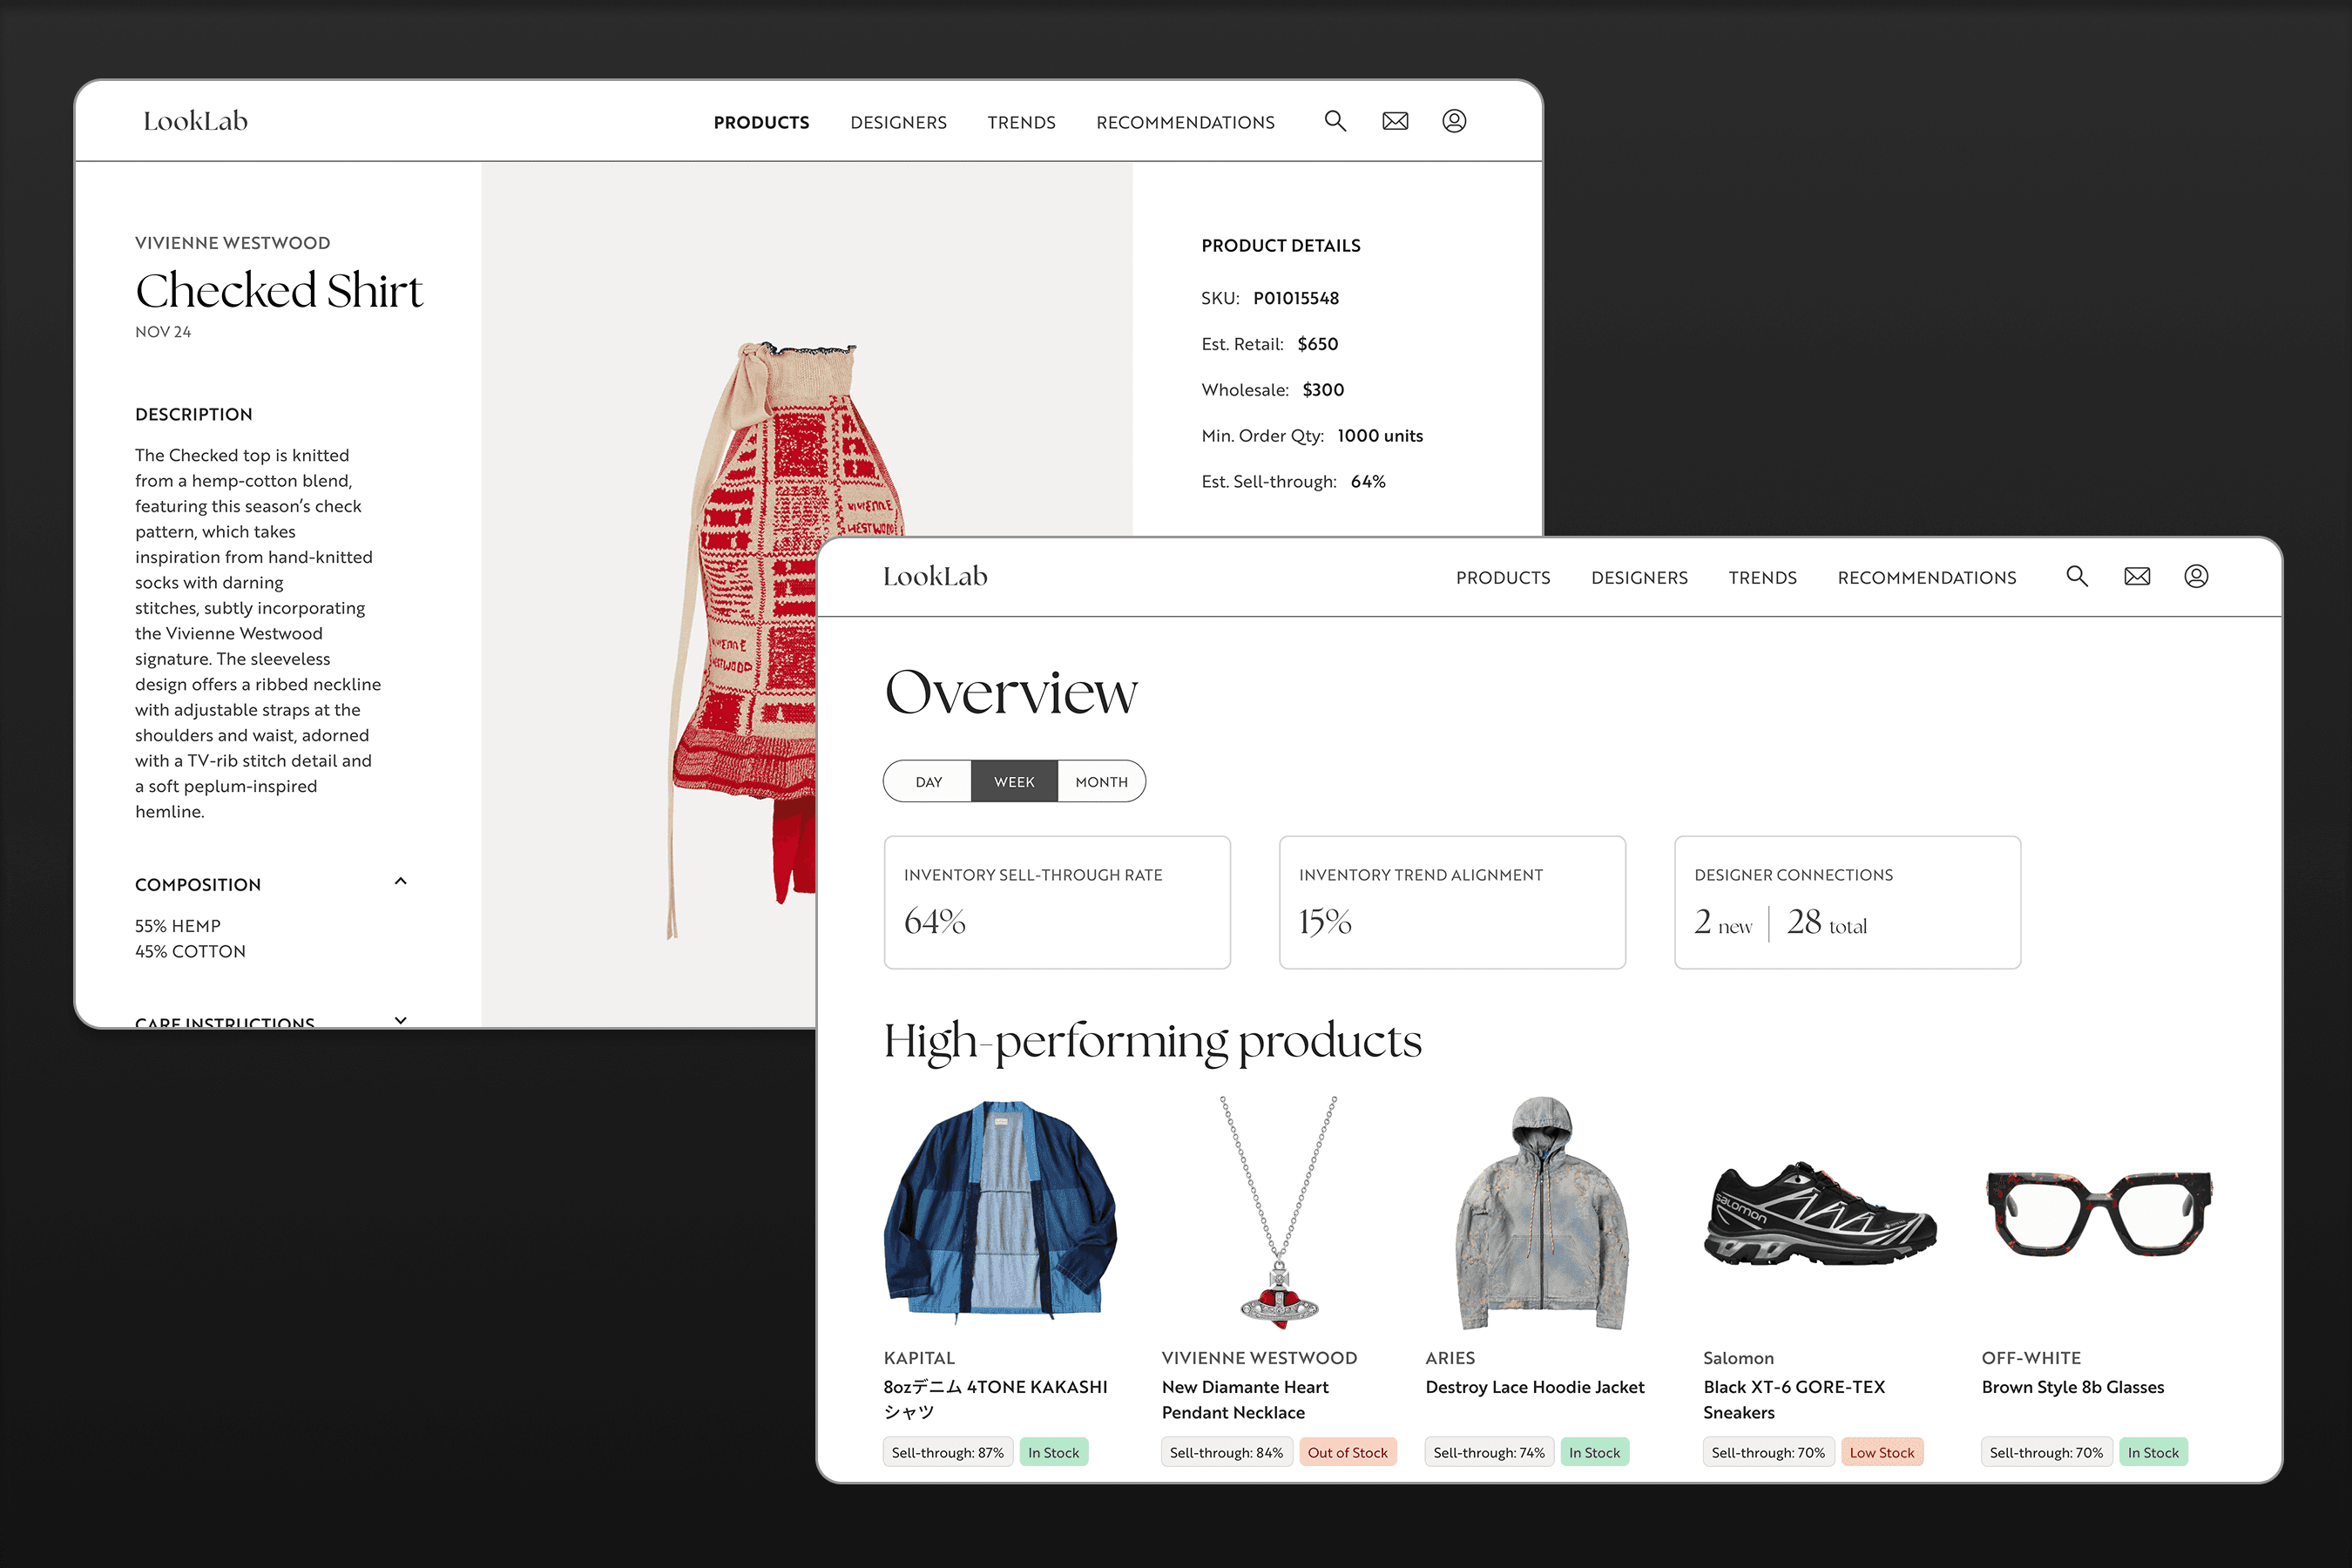Click the Salomon sneakers product thumbnail
This screenshot has width=2352, height=1568.
pyautogui.click(x=1819, y=1213)
